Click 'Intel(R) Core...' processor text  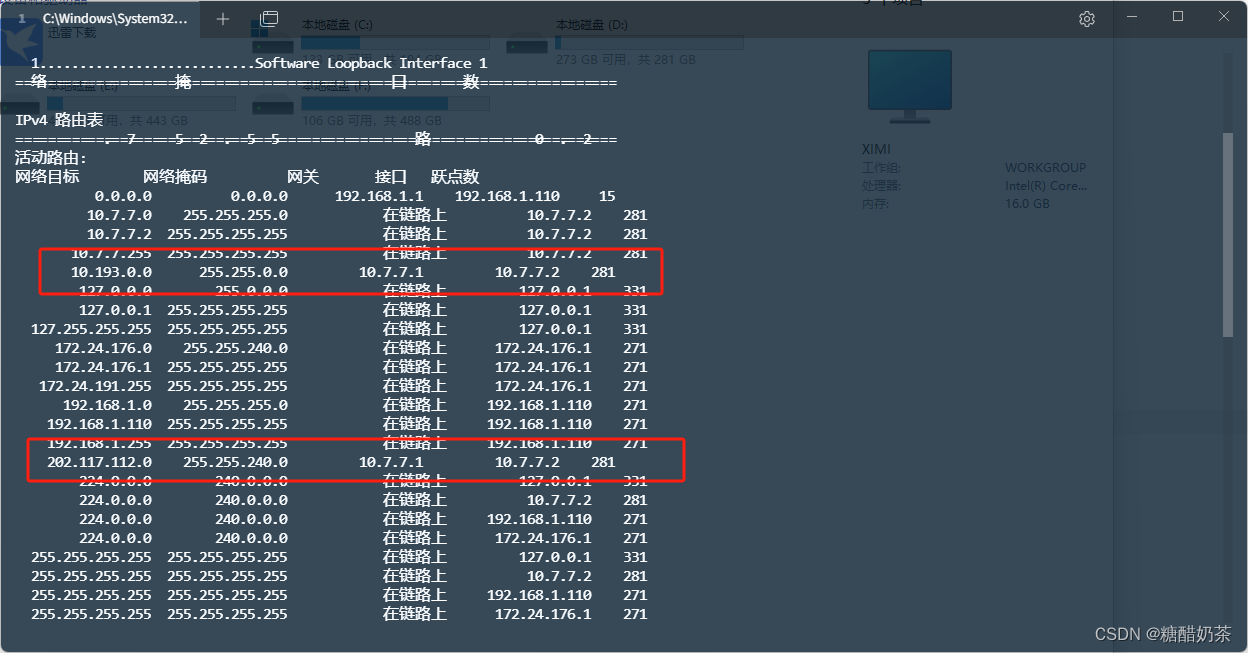pos(1046,186)
